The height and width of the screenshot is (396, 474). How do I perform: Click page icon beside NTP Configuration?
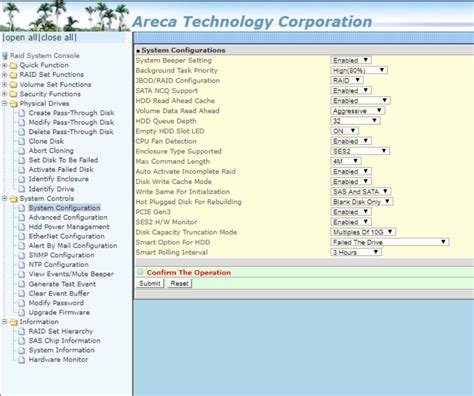pyautogui.click(x=22, y=265)
